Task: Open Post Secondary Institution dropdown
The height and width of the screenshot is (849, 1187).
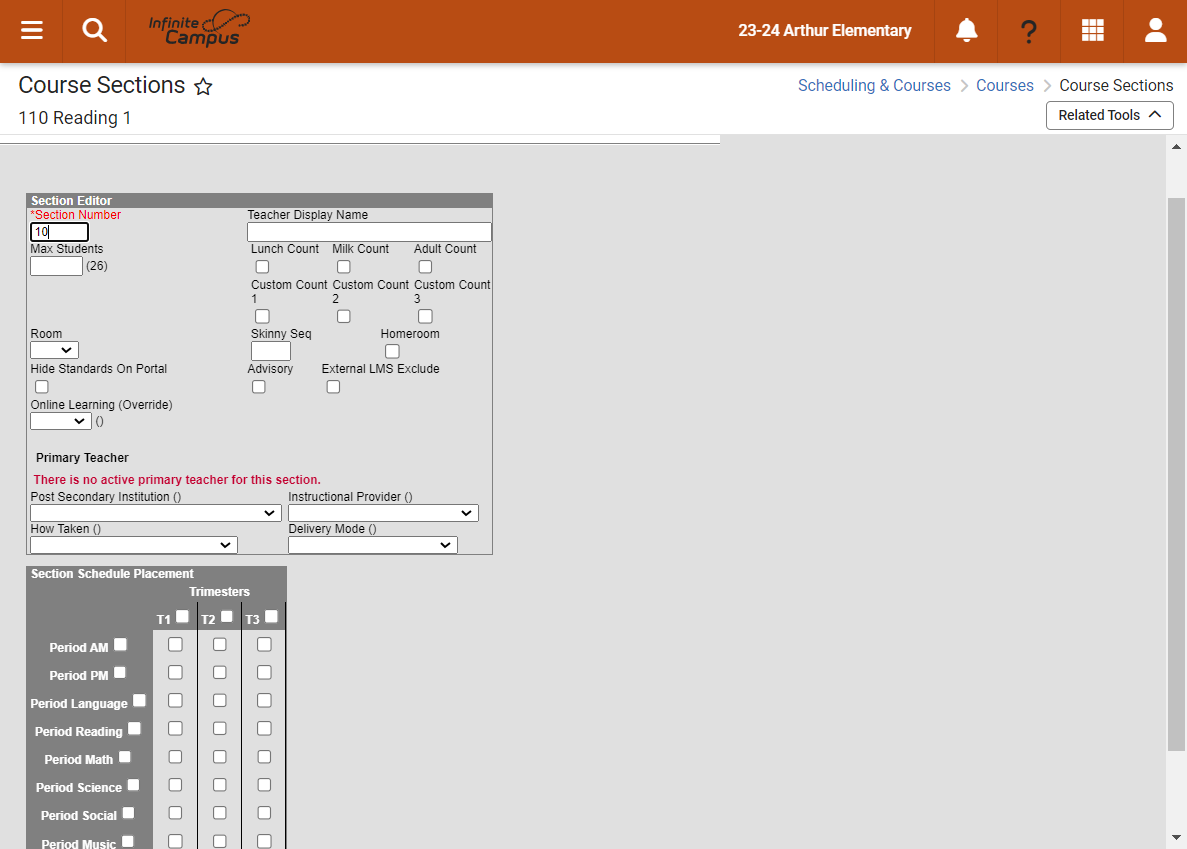Action: tap(156, 513)
